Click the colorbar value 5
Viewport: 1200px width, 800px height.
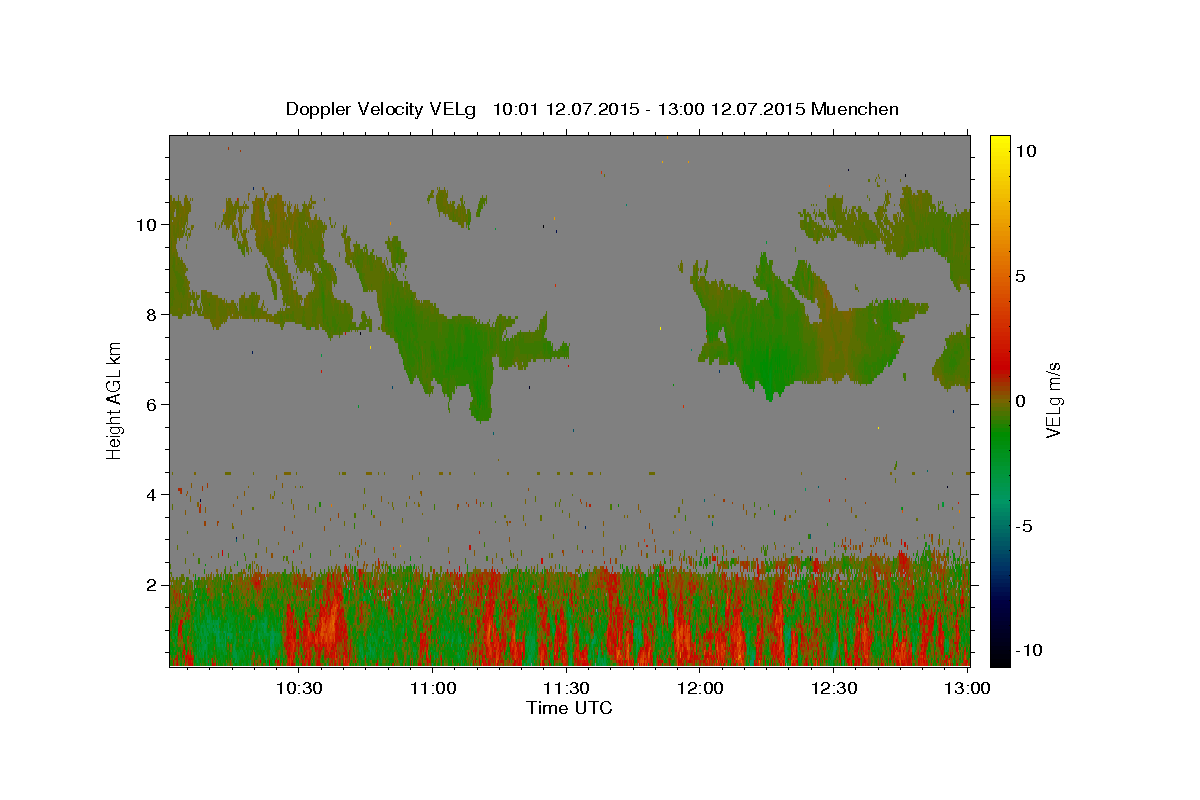click(1020, 276)
